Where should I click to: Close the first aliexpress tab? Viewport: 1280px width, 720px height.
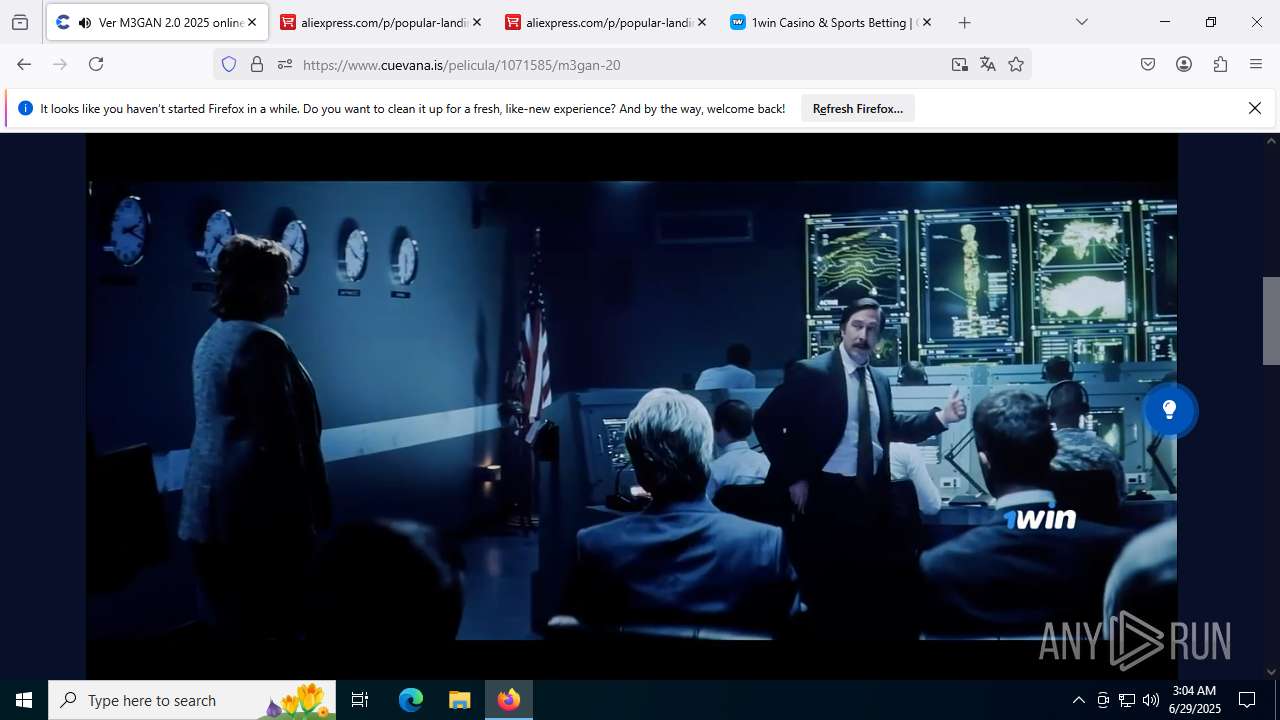(x=477, y=22)
